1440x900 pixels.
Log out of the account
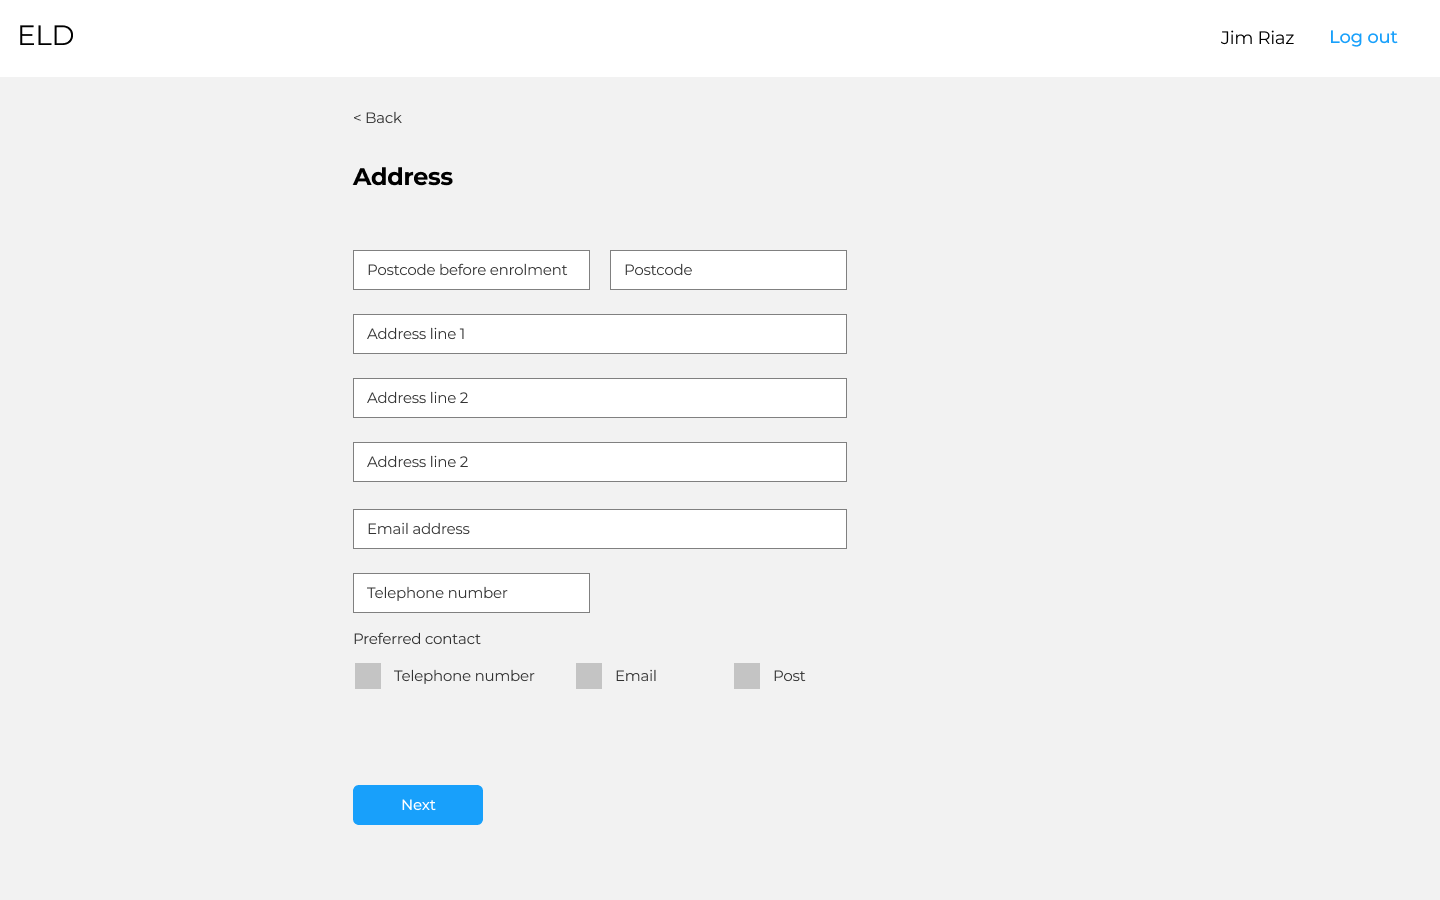pyautogui.click(x=1362, y=37)
